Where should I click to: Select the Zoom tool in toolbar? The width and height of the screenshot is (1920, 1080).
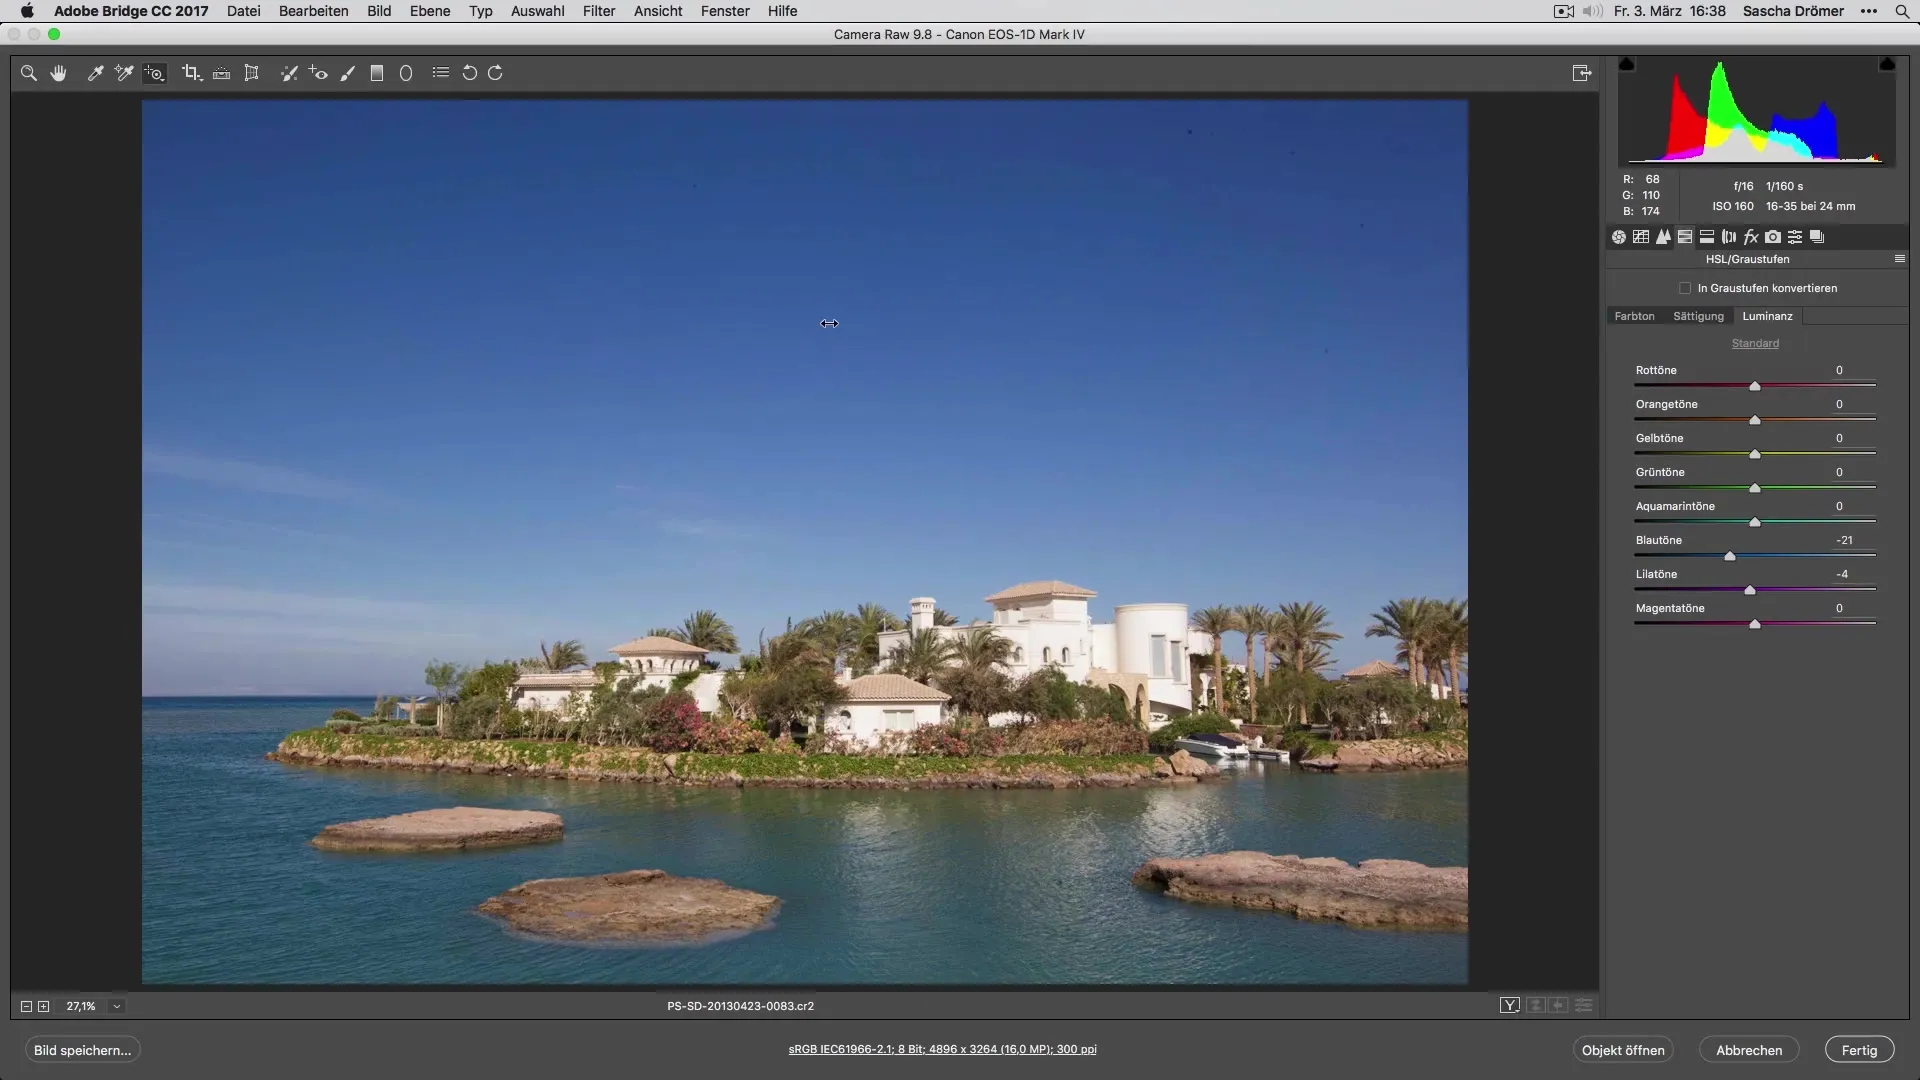[x=29, y=73]
